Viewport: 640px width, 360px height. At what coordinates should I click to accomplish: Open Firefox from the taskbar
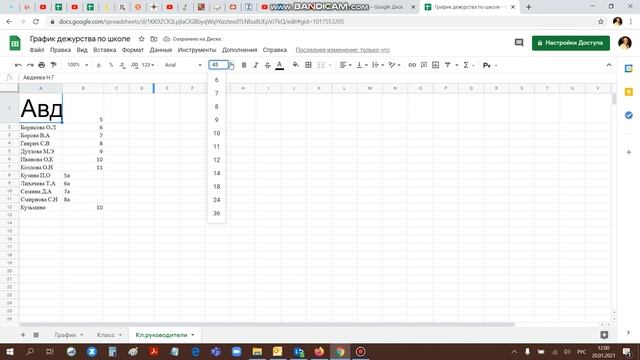click(319, 351)
